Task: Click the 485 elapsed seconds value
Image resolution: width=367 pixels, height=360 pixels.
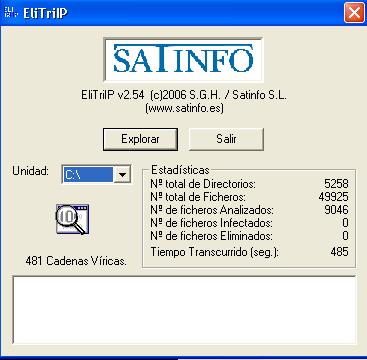Action: pyautogui.click(x=339, y=251)
